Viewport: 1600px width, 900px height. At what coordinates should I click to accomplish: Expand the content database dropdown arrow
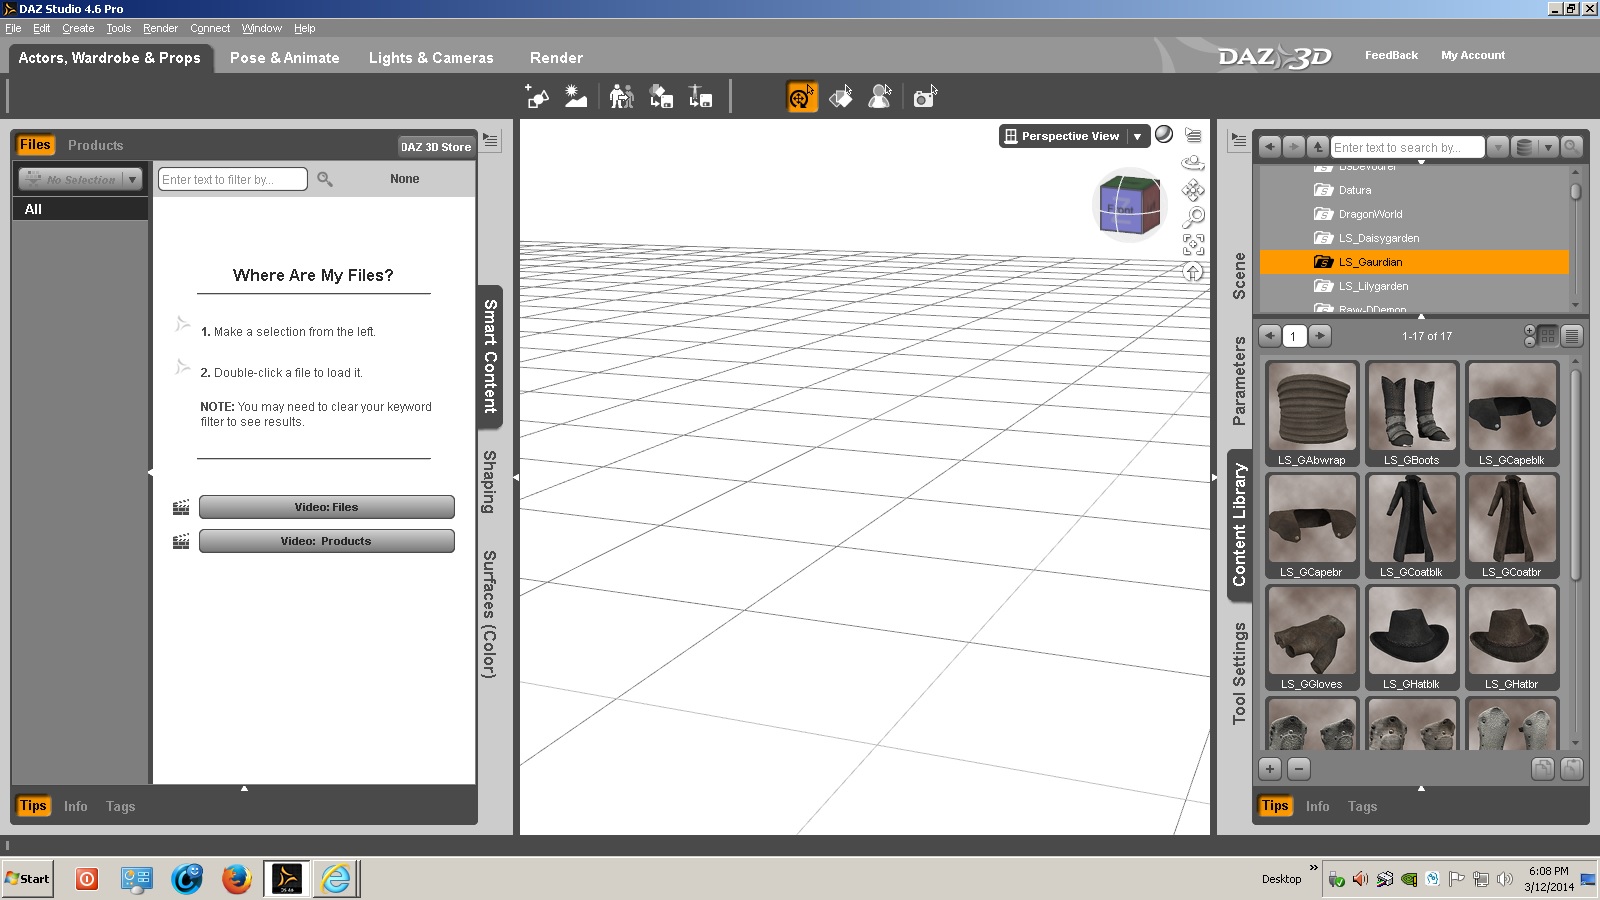coord(1547,147)
